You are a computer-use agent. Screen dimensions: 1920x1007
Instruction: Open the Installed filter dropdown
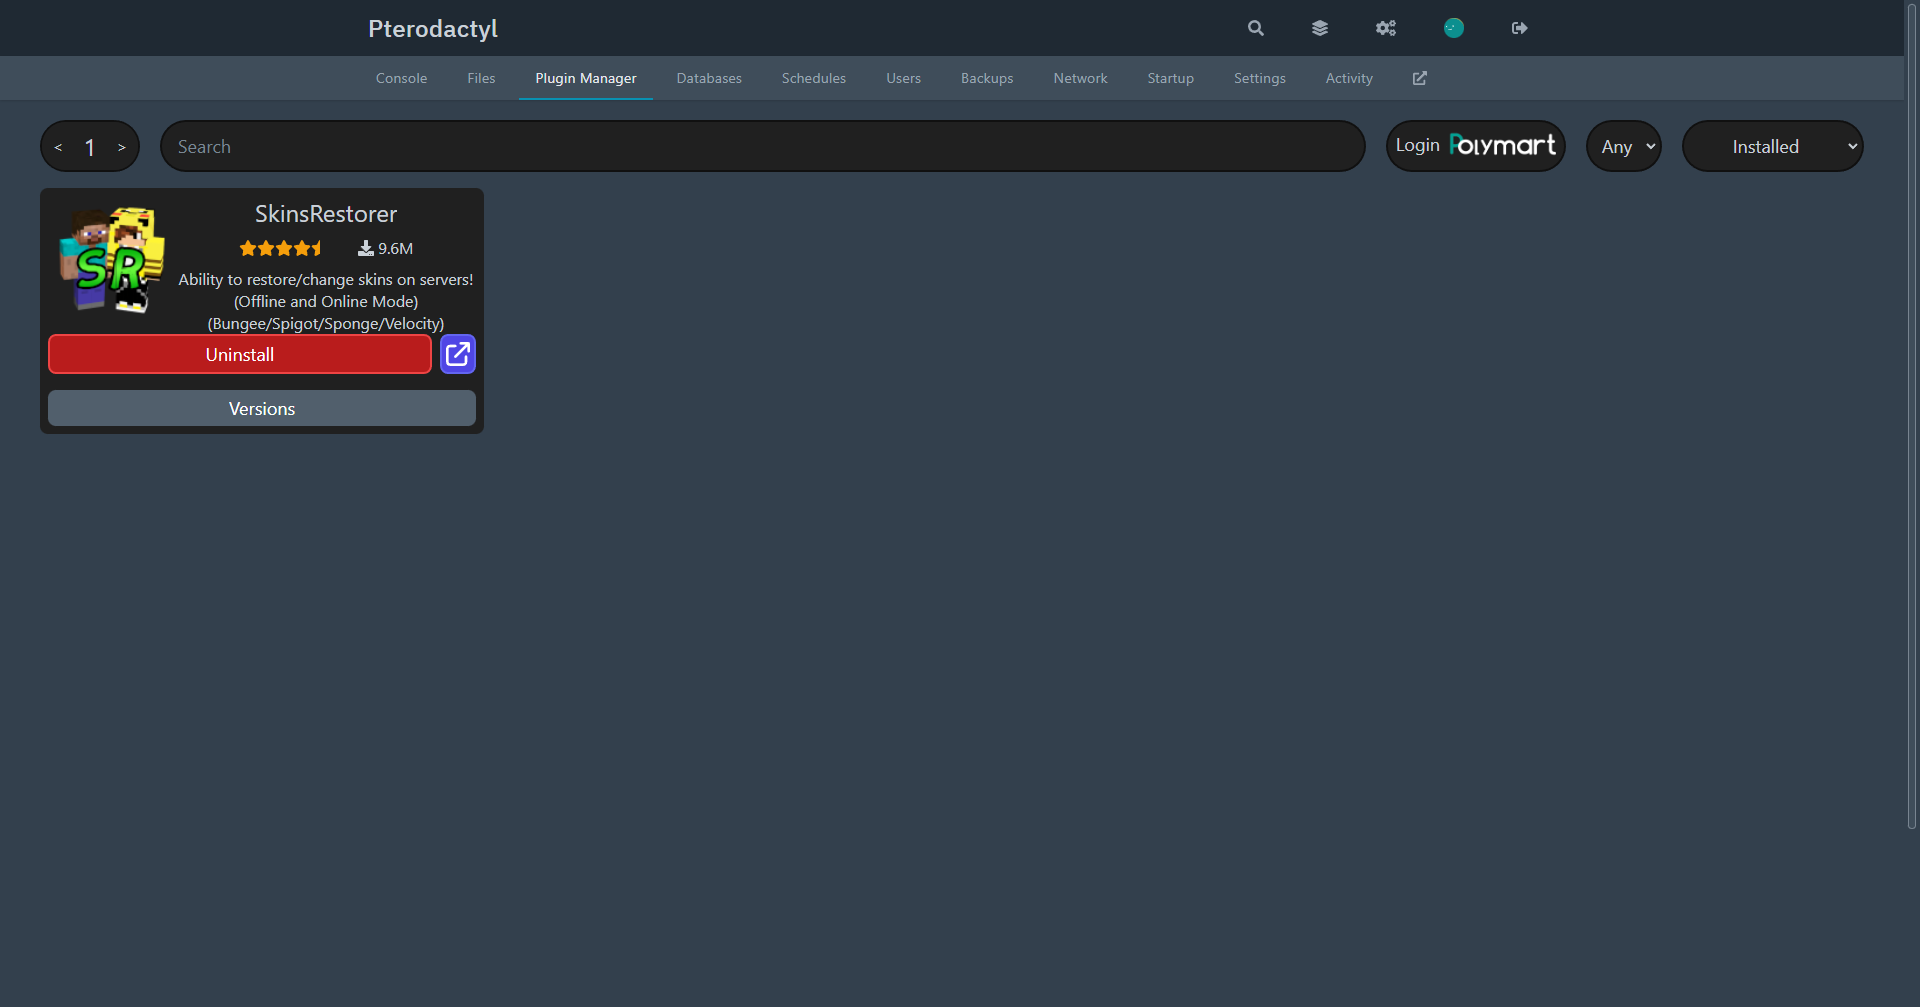(x=1772, y=146)
